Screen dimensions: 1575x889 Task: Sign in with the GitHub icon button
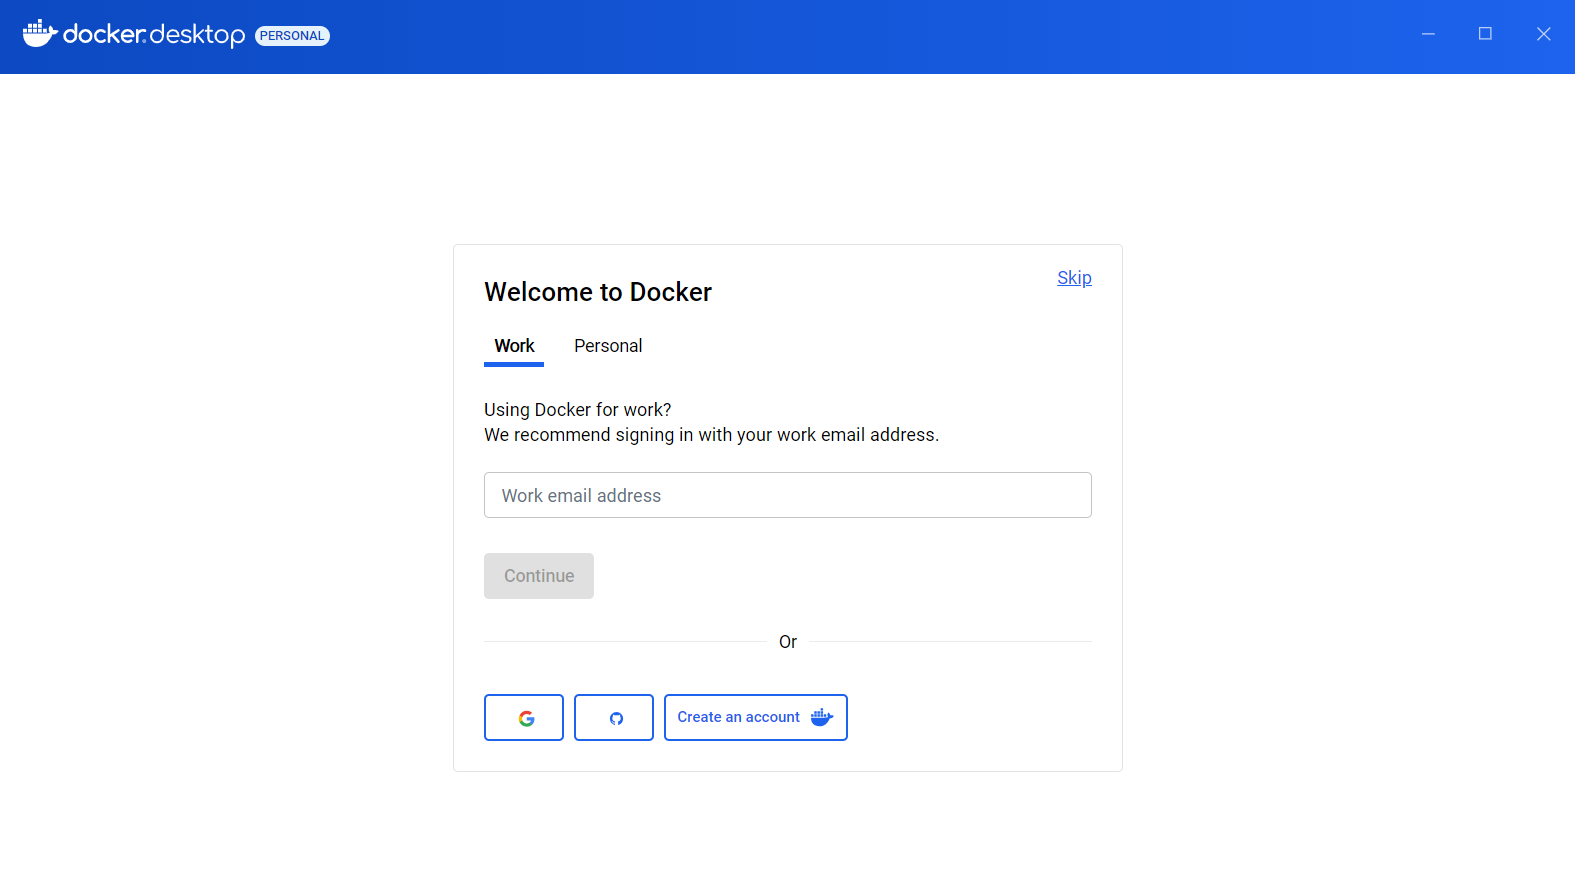[x=614, y=717]
